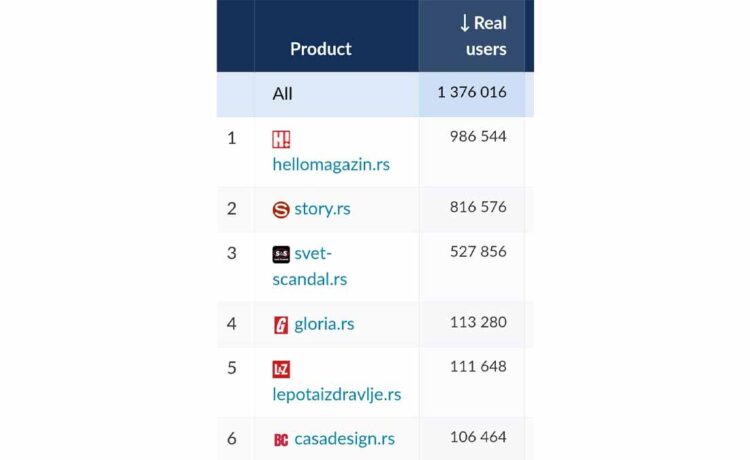Click the Gloria red G logo icon
The width and height of the screenshot is (750, 460).
click(281, 325)
